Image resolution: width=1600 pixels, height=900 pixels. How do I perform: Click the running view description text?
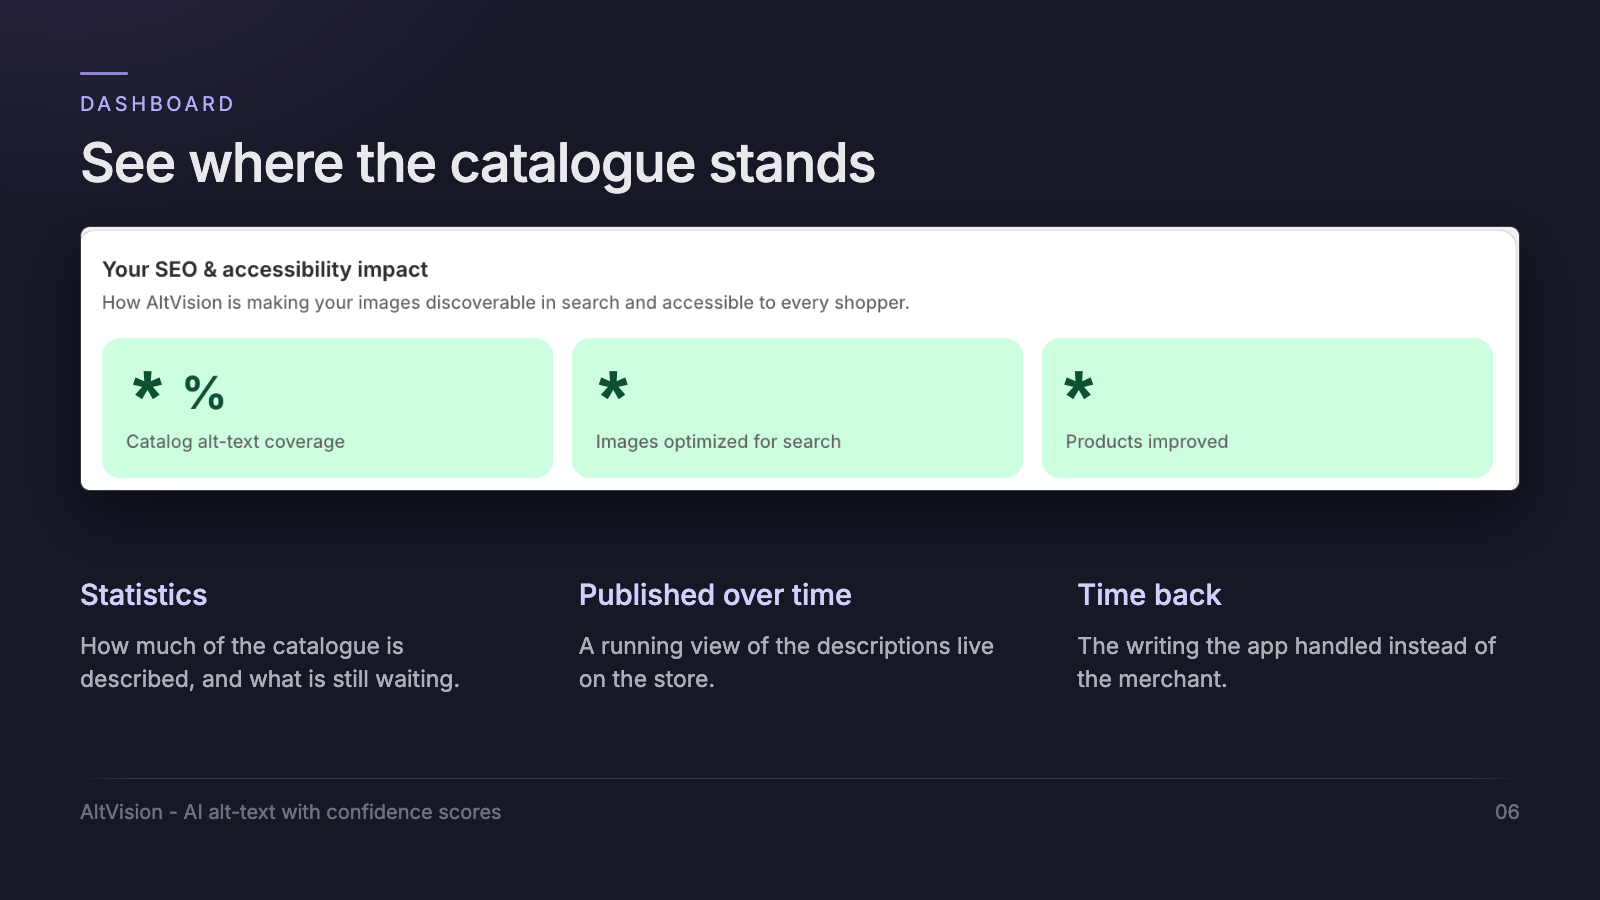coord(786,662)
